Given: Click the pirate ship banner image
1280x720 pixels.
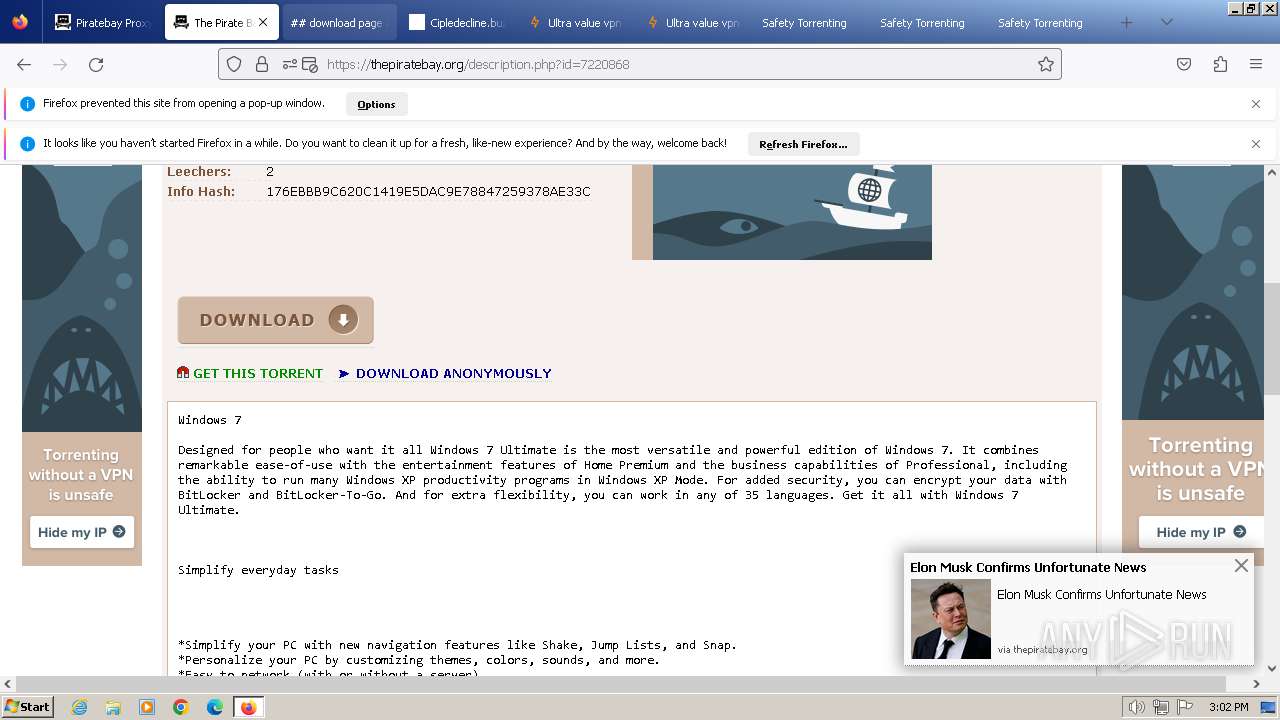Looking at the screenshot, I should click(x=782, y=212).
